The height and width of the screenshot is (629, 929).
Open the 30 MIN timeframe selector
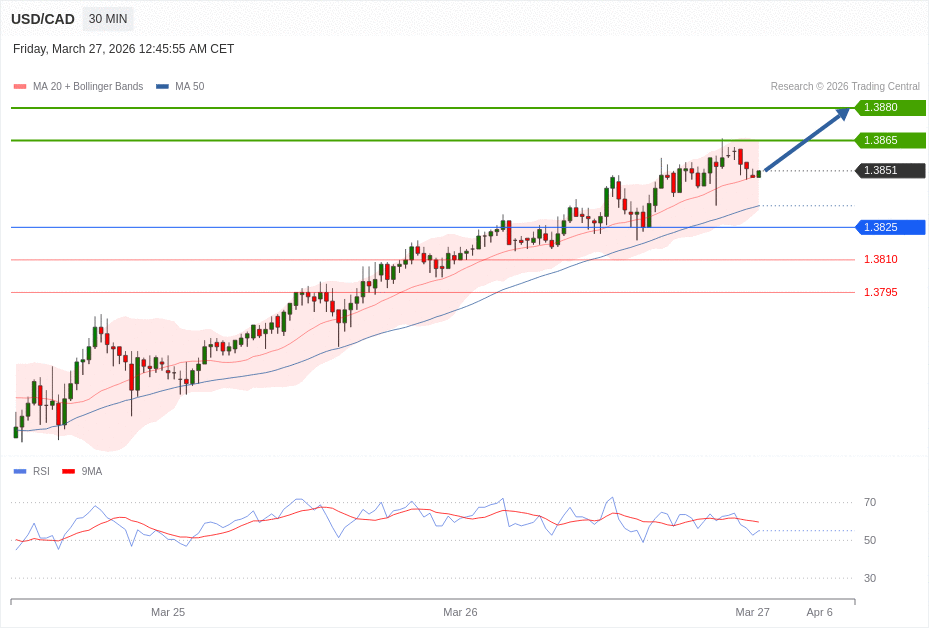107,18
